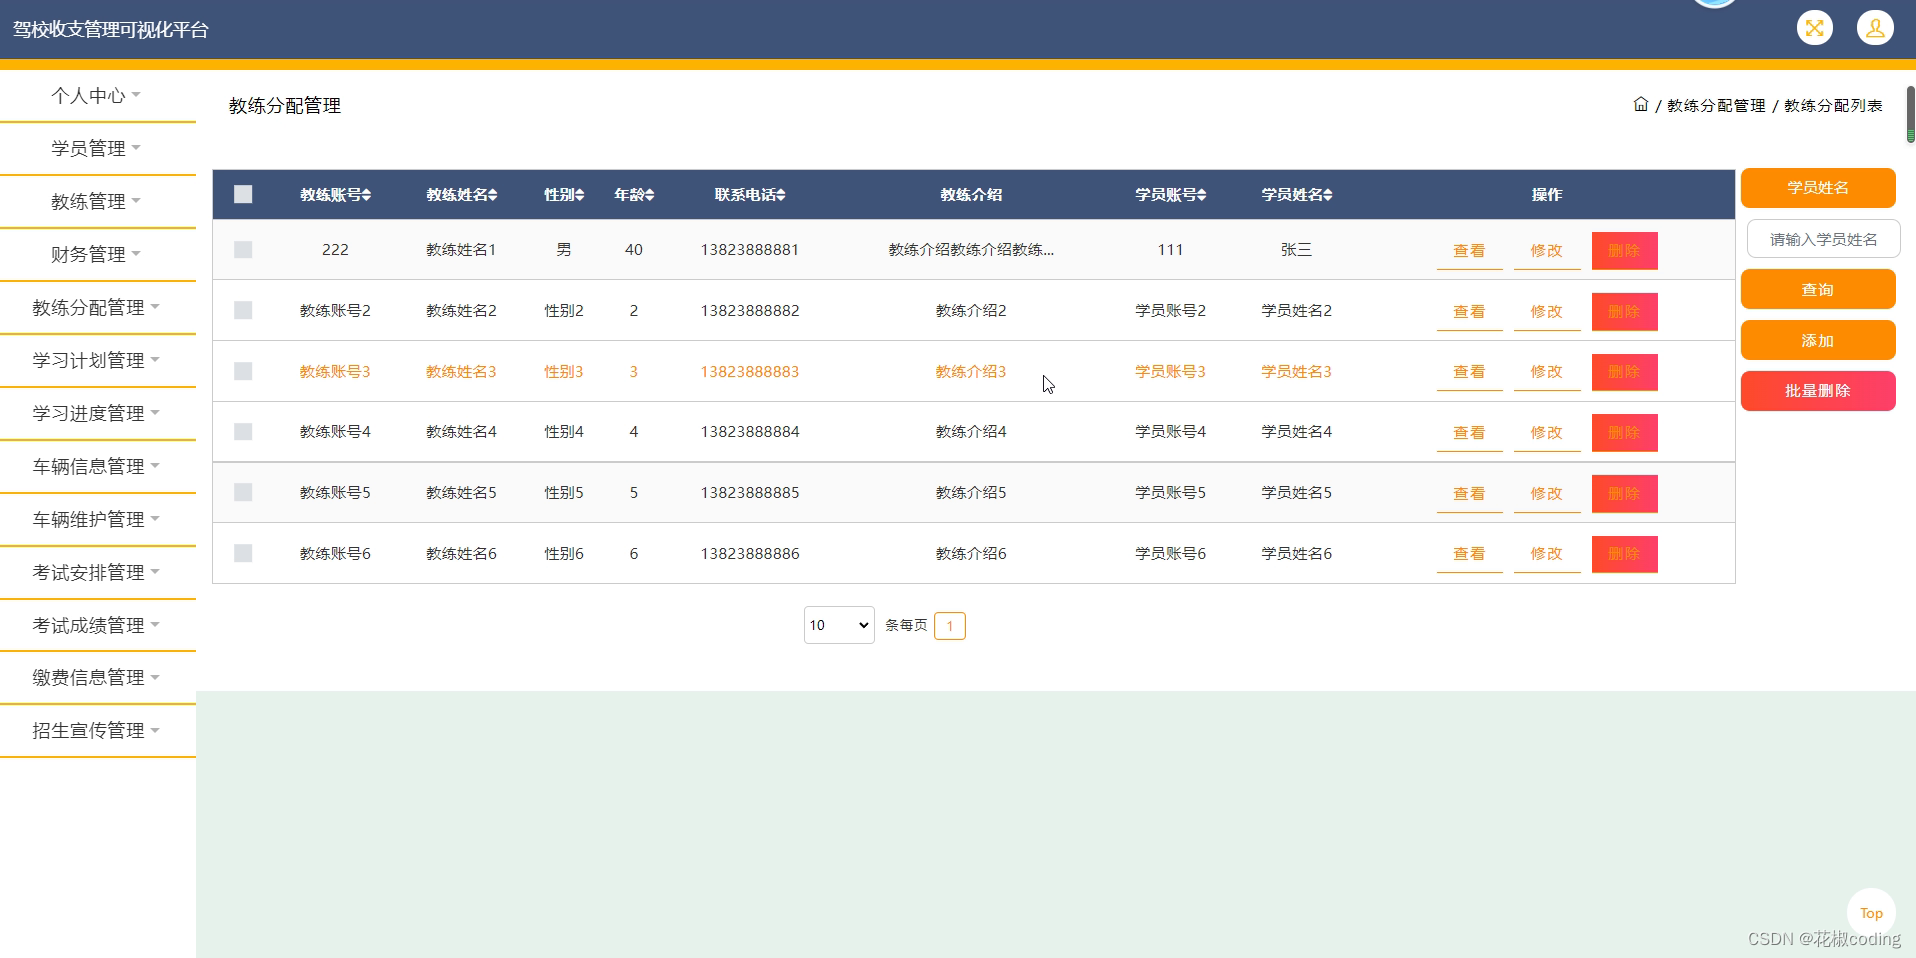Click inside the 请输入学员姓名 input field

coord(1823,239)
